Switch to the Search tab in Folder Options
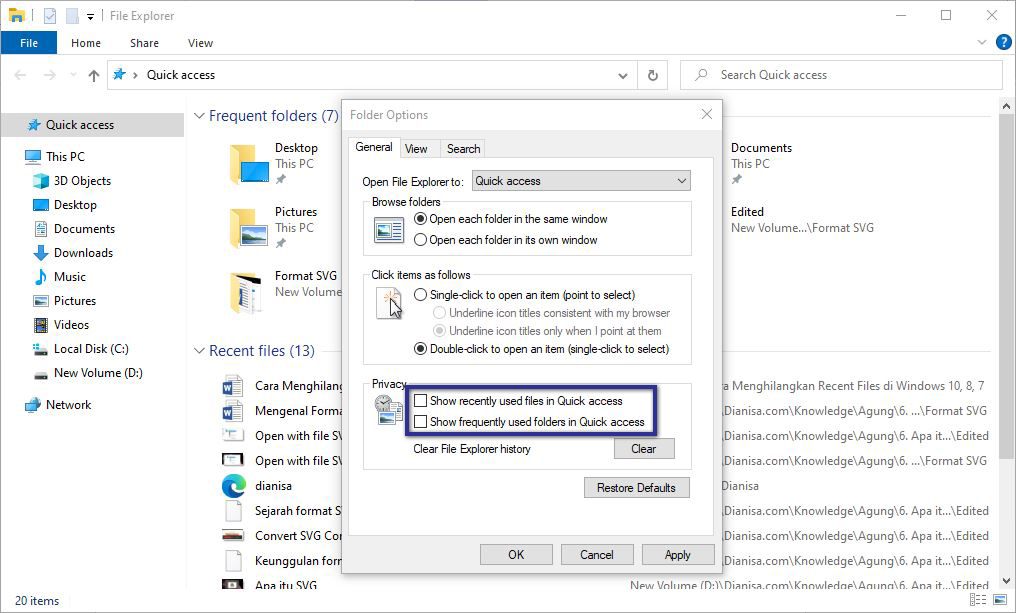Screen dimensions: 1016x613 [x=462, y=147]
